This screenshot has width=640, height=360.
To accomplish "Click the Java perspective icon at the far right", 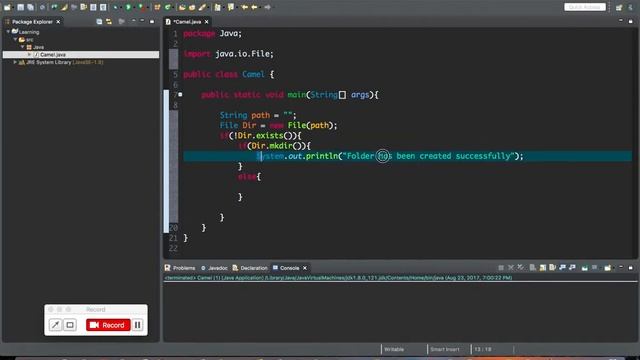I will pos(631,7).
